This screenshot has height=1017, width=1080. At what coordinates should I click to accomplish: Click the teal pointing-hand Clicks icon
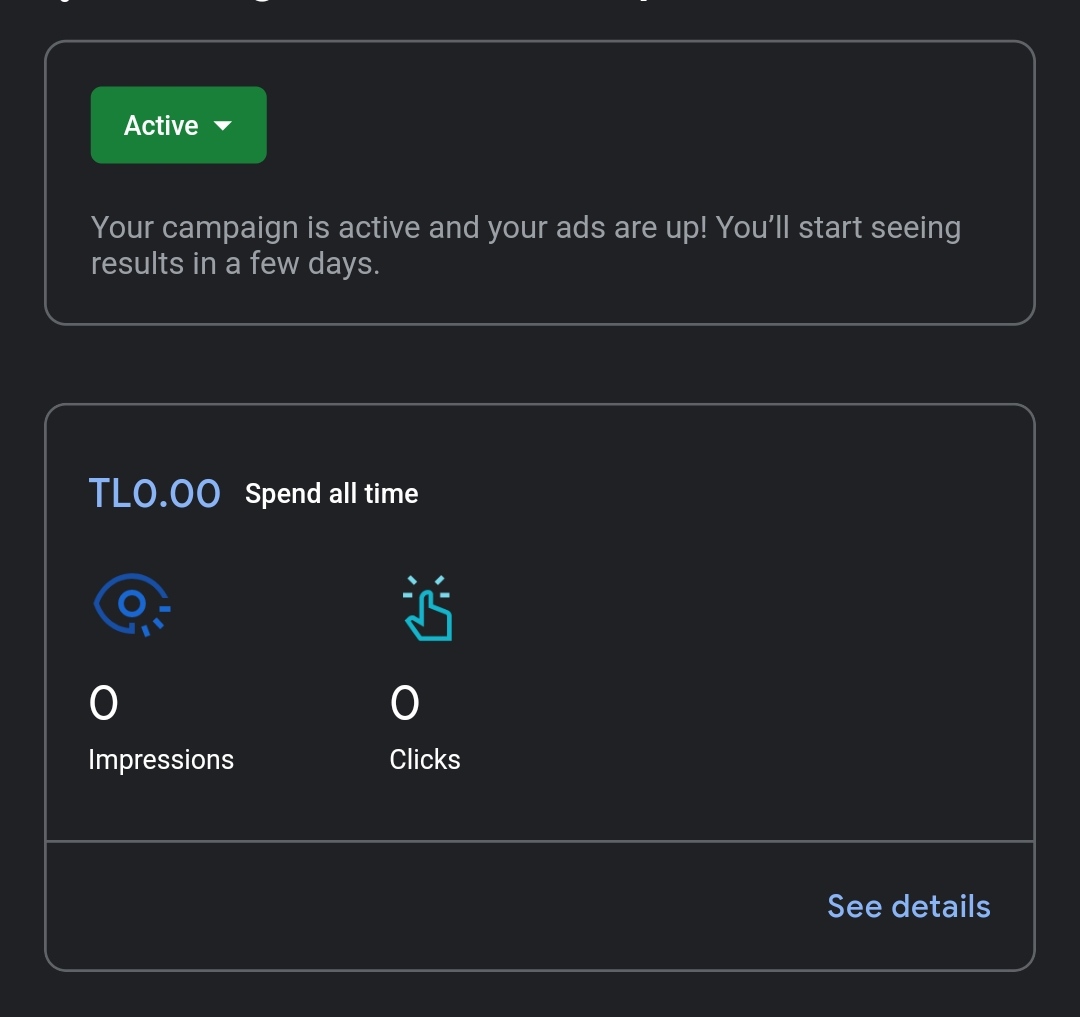[428, 608]
